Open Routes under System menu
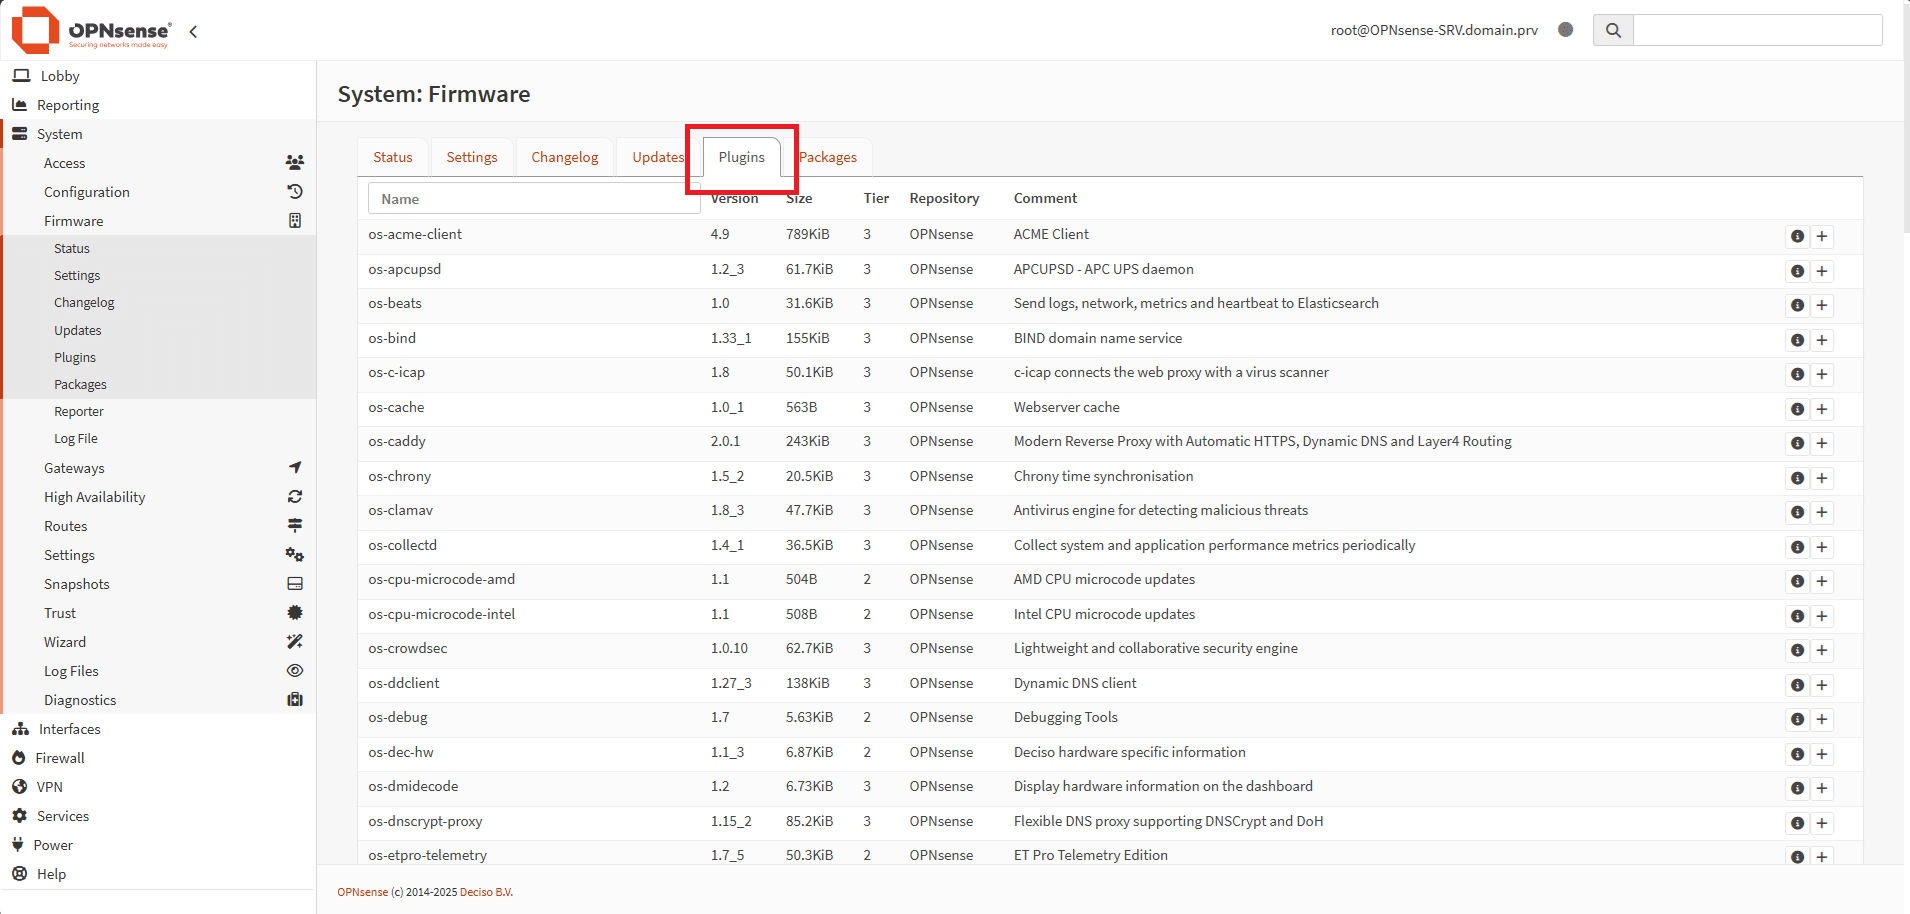Image resolution: width=1910 pixels, height=914 pixels. pyautogui.click(x=160, y=526)
